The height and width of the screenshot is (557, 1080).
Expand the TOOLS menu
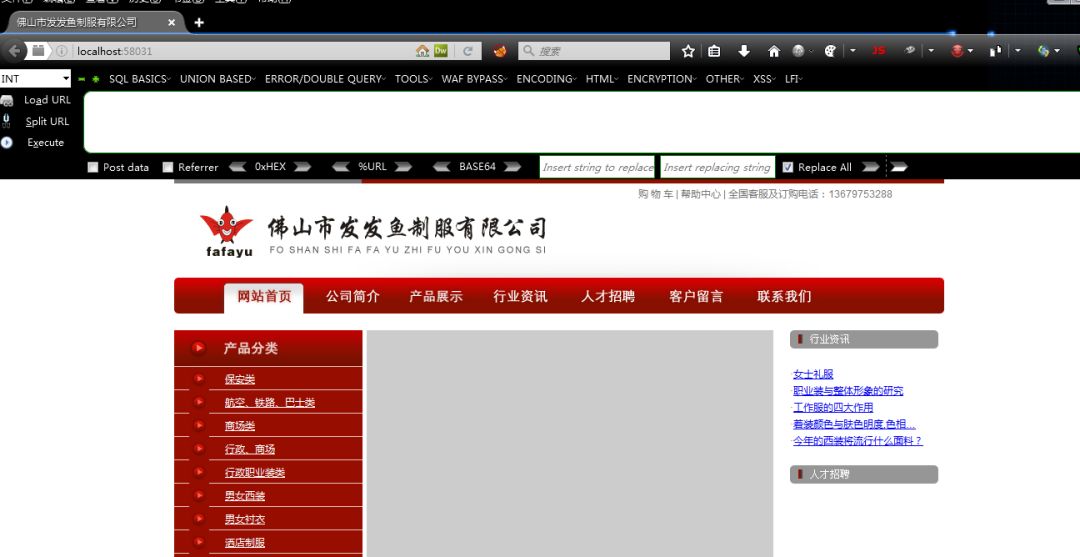[x=413, y=79]
